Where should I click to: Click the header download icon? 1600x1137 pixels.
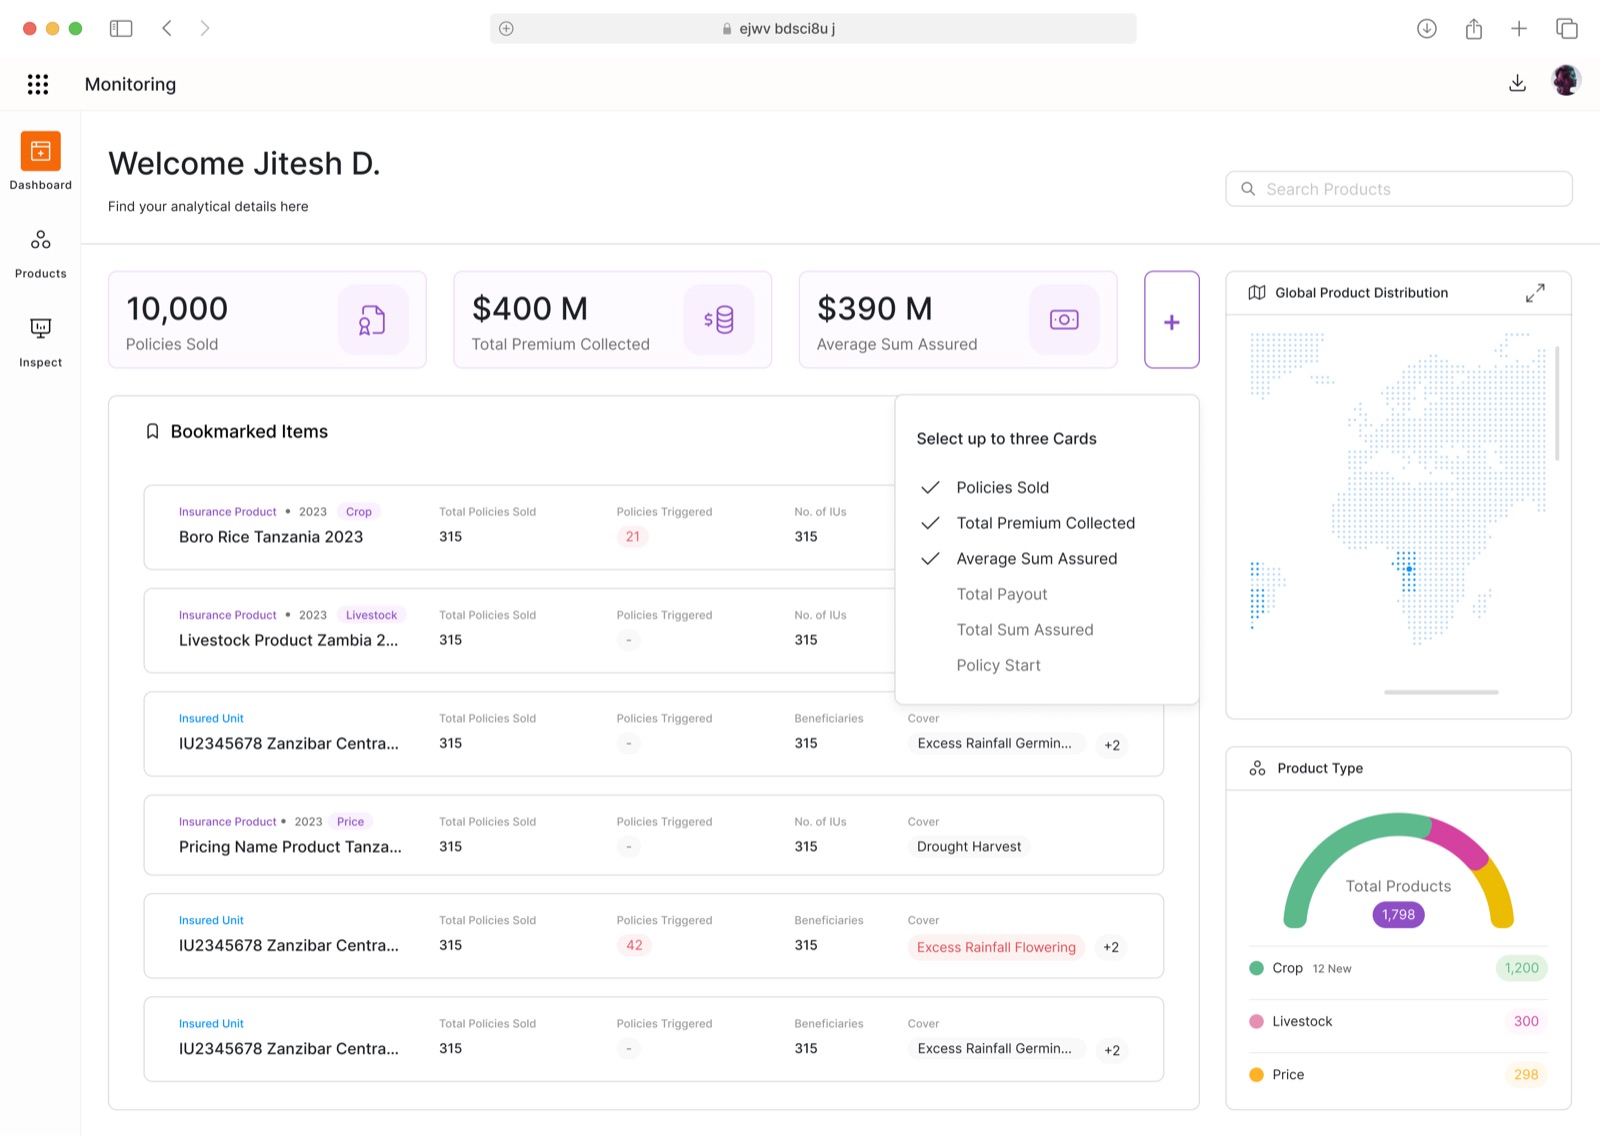pos(1517,83)
